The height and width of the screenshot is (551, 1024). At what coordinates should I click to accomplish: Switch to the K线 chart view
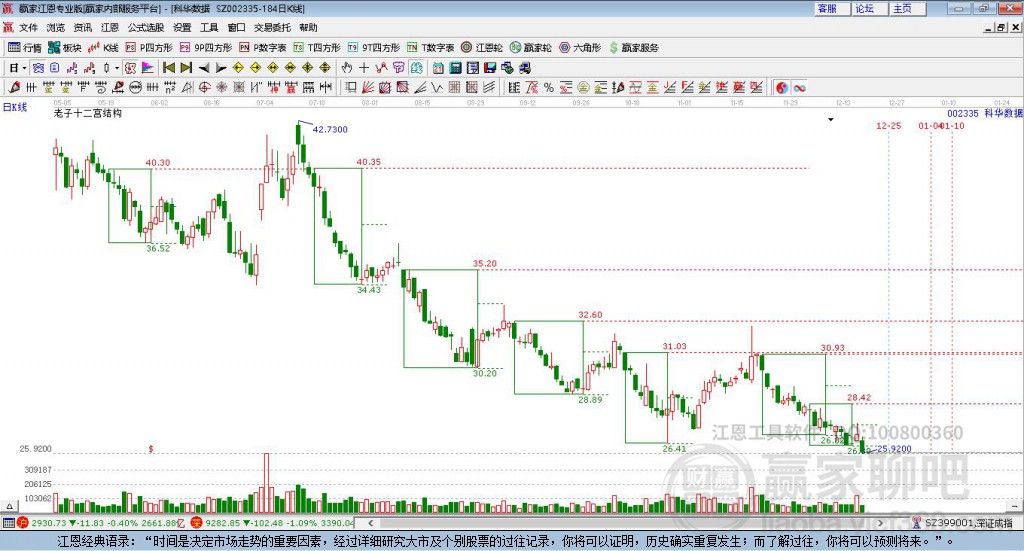pos(103,48)
